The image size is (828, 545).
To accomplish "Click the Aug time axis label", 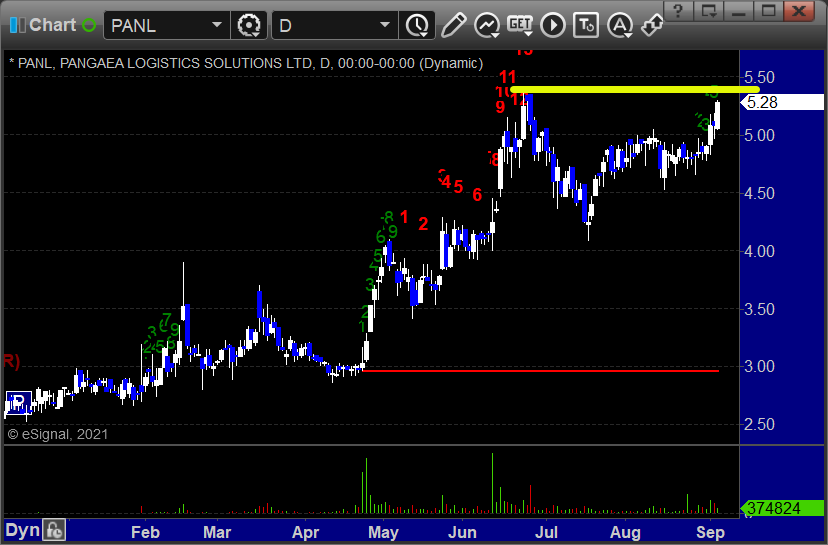I will pyautogui.click(x=626, y=532).
